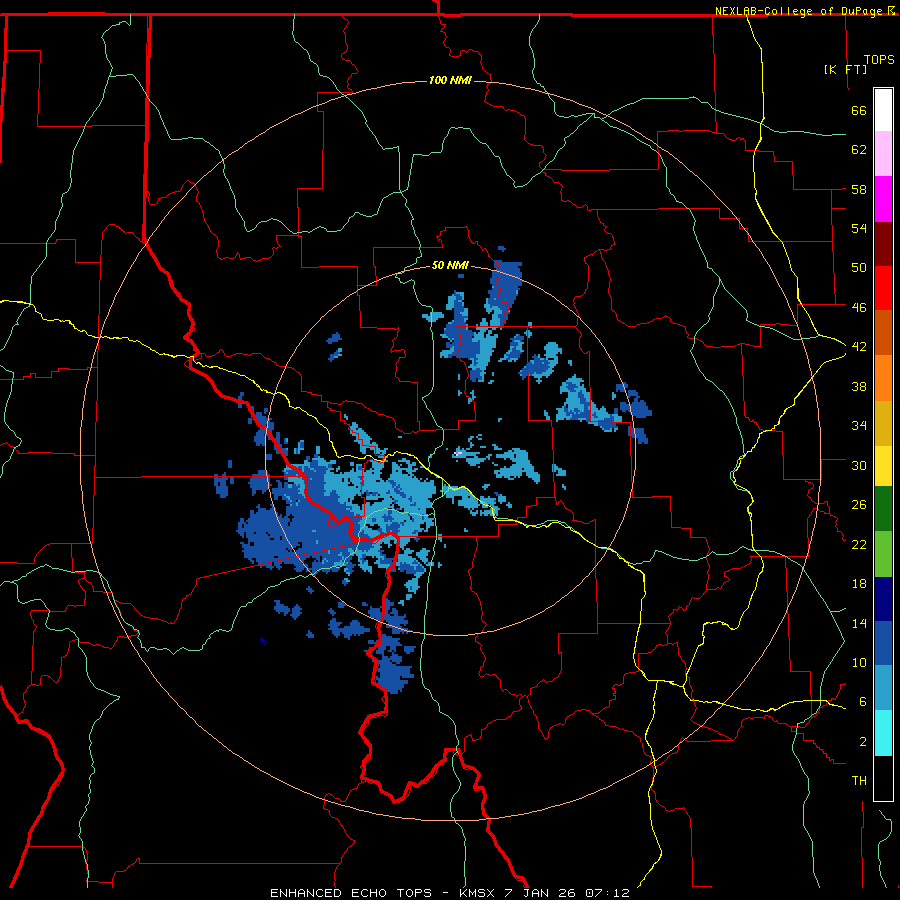Click the dark red legend swatch
This screenshot has width=900, height=900.
[883, 244]
